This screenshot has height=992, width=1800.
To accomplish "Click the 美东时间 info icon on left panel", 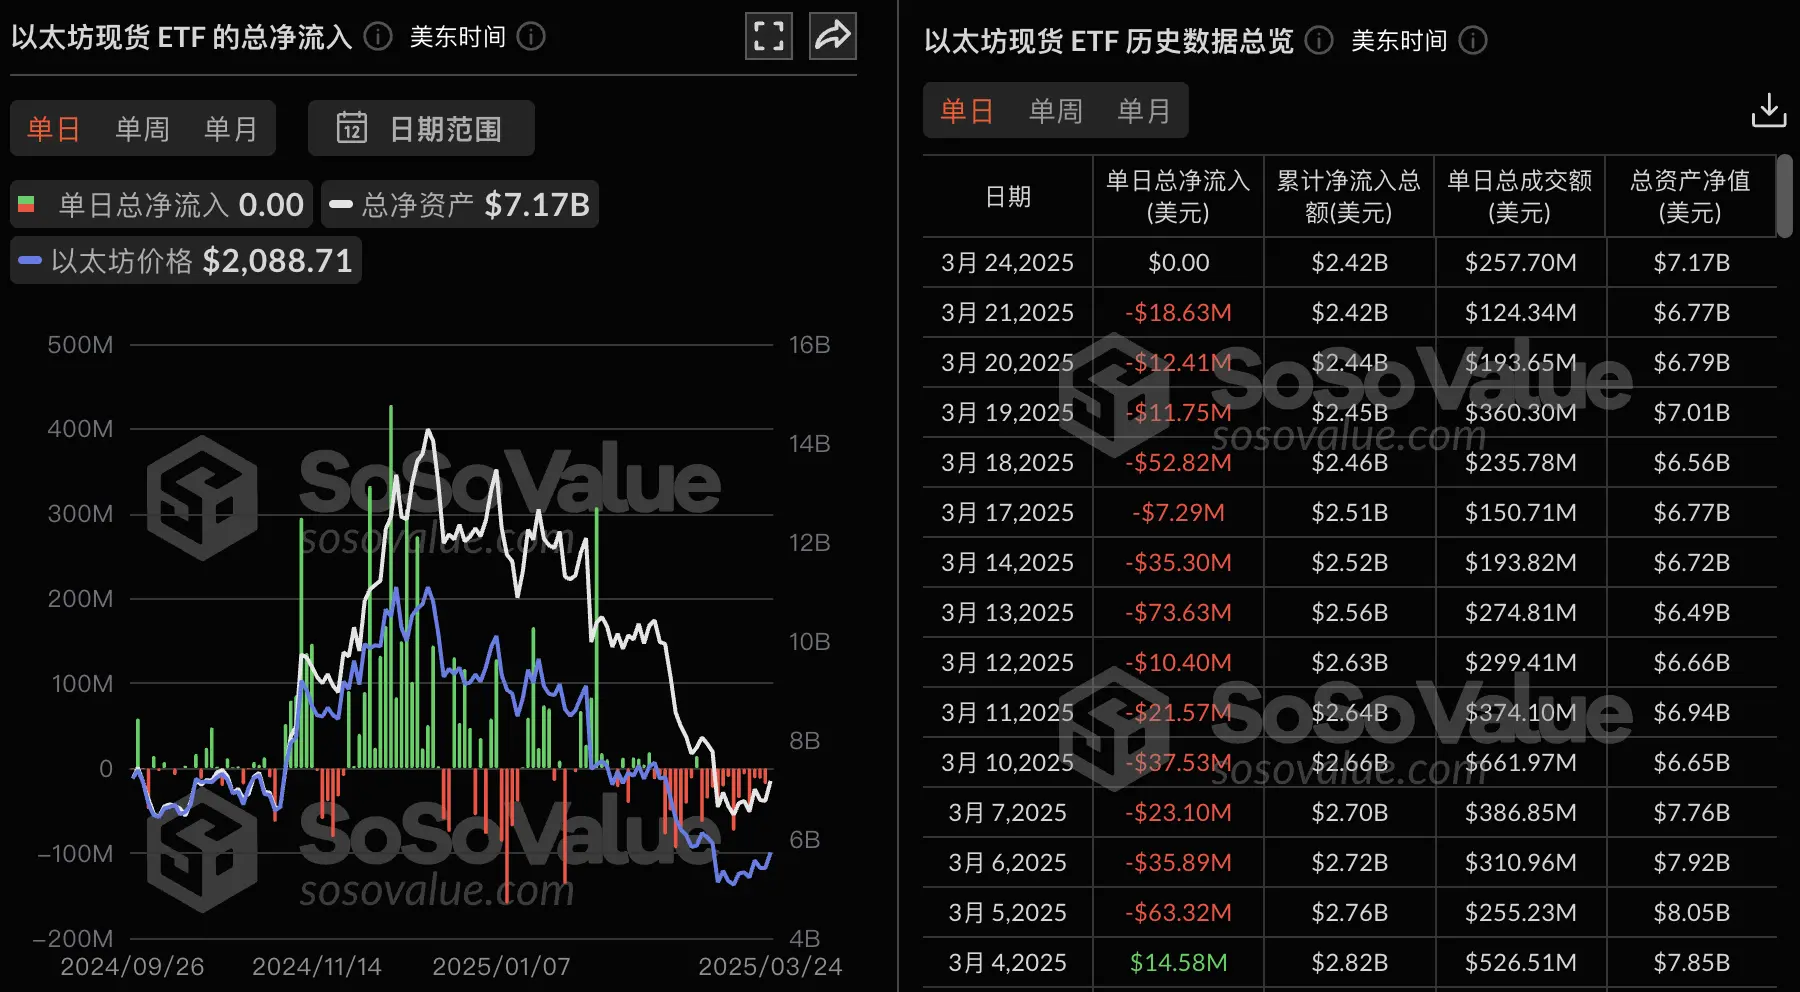I will pos(532,37).
